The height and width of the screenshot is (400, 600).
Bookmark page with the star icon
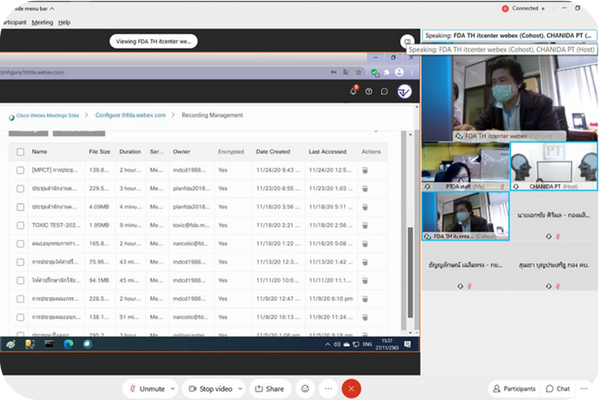(x=359, y=72)
